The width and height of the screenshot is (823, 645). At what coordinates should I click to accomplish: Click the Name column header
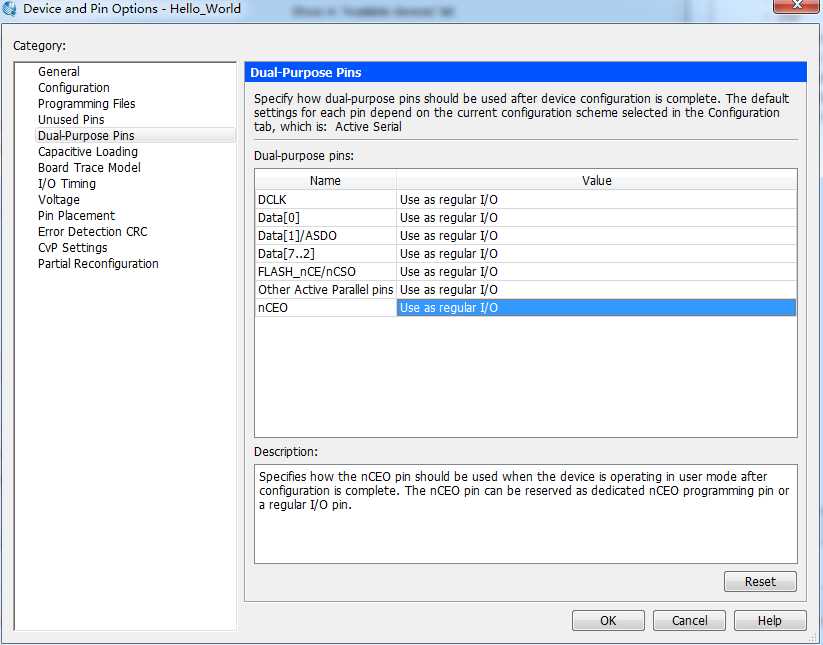[x=325, y=181]
